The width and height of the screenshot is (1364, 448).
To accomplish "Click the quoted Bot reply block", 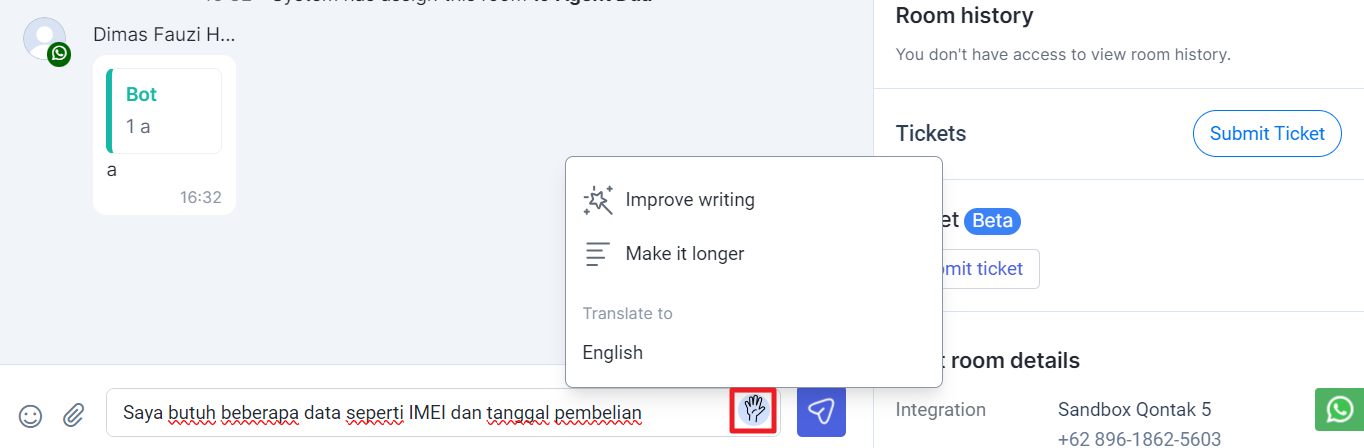I will (164, 111).
